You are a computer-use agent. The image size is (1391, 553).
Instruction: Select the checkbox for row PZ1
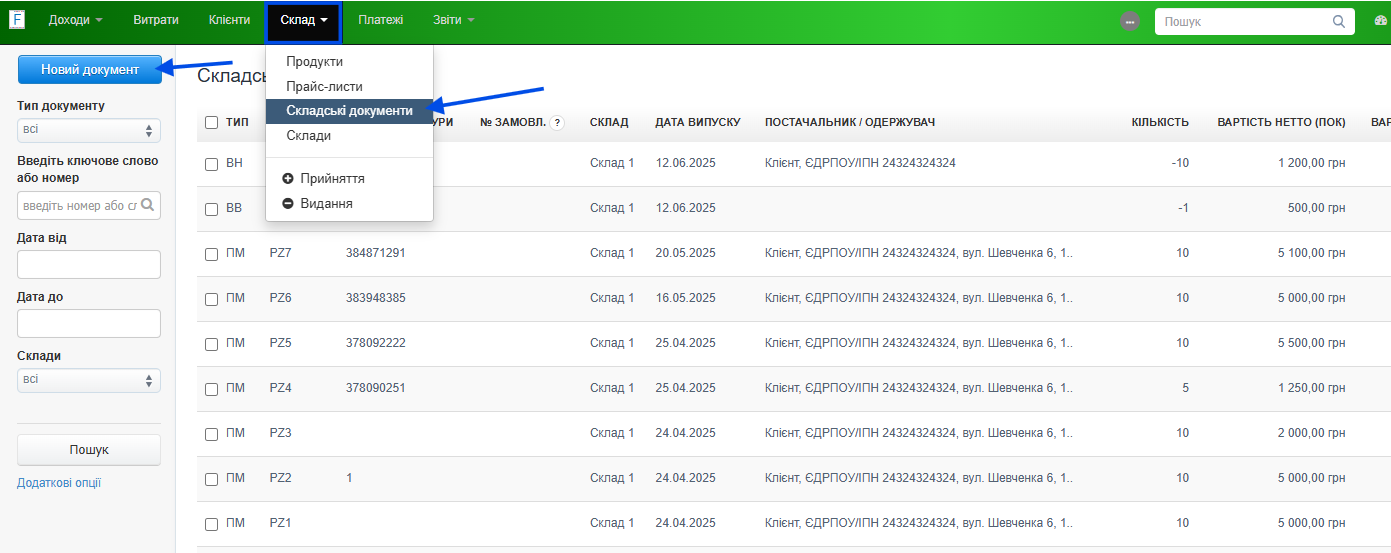[x=211, y=524]
